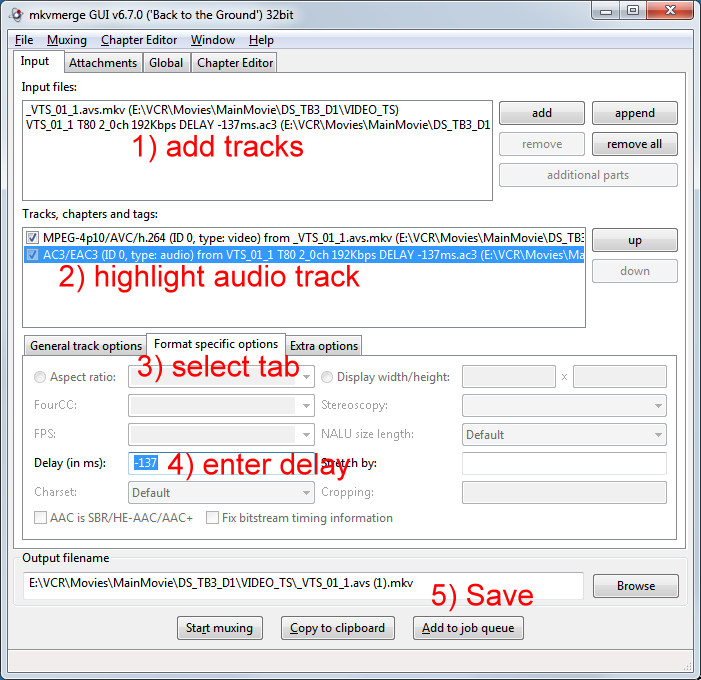Click the remove button
The height and width of the screenshot is (680, 701).
point(541,144)
